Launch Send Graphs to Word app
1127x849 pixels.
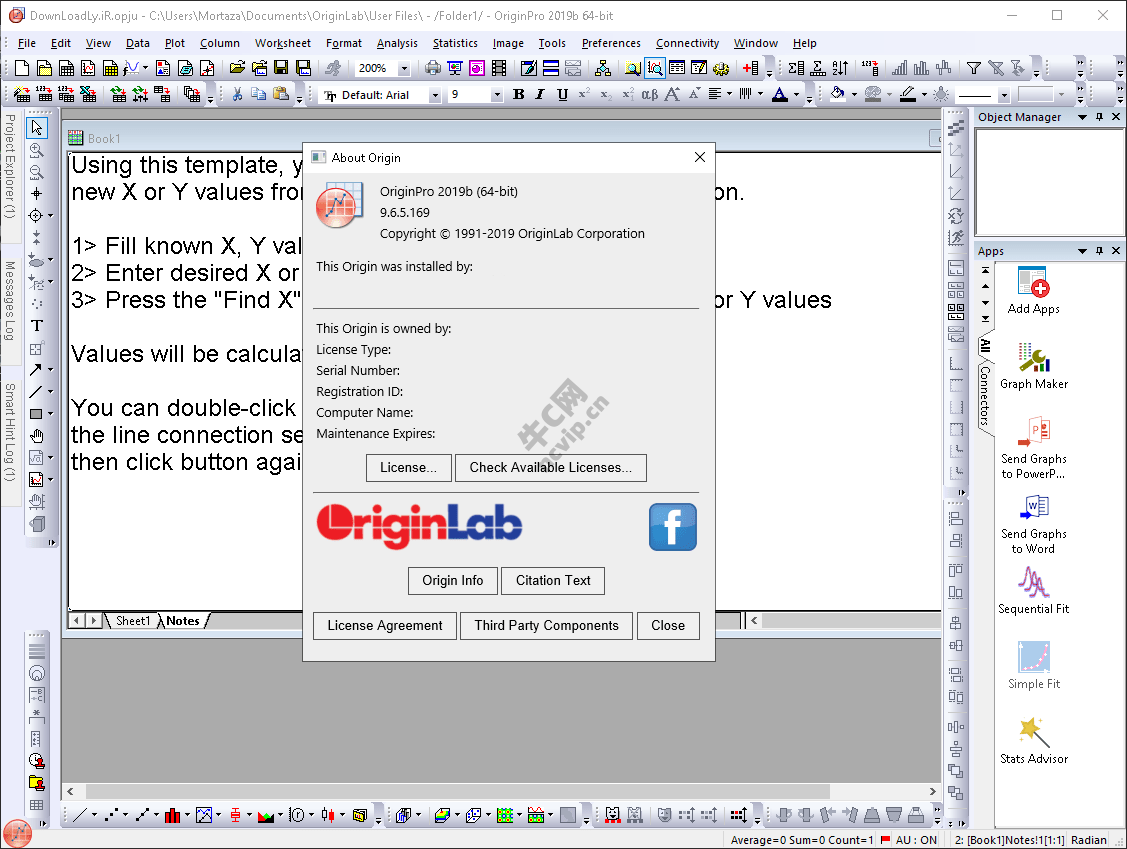[x=1034, y=524]
